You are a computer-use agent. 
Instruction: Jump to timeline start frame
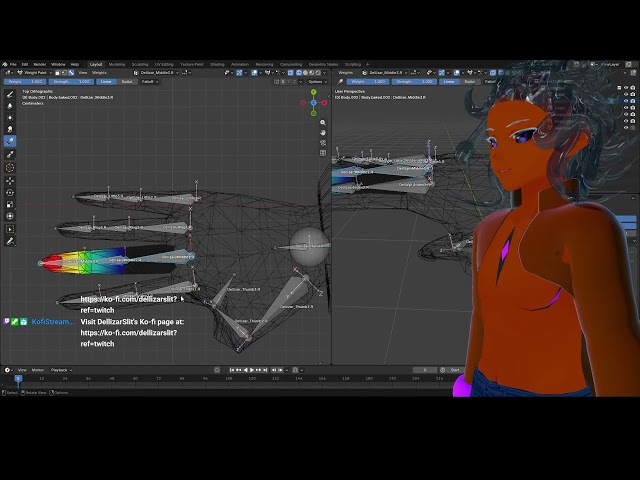(232, 370)
